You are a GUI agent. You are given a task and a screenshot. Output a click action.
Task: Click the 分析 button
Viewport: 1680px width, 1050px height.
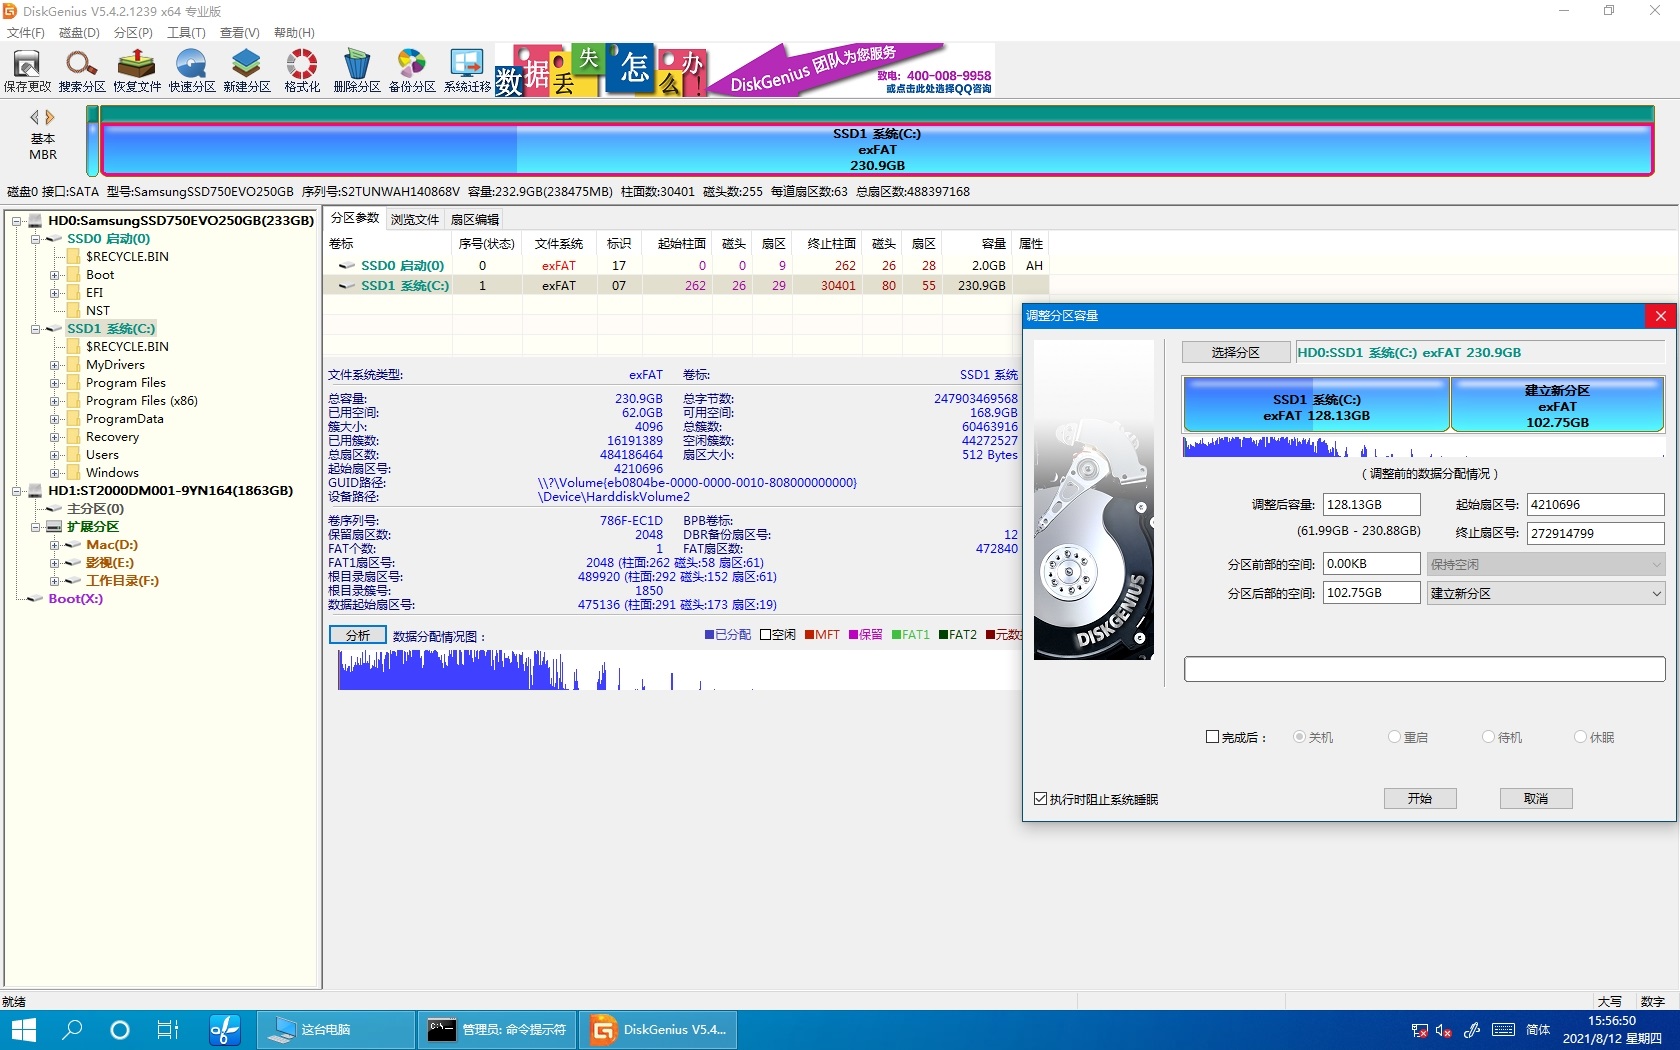pyautogui.click(x=357, y=635)
